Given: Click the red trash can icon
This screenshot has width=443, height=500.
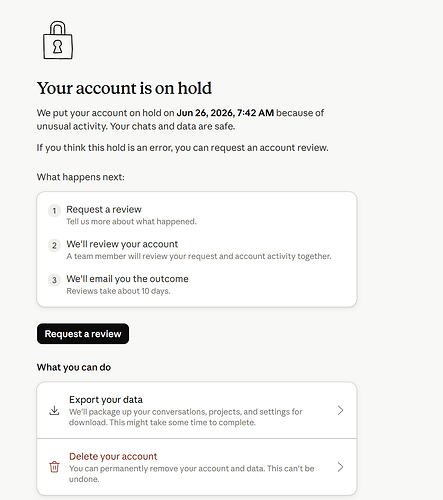Looking at the screenshot, I should [x=54, y=467].
